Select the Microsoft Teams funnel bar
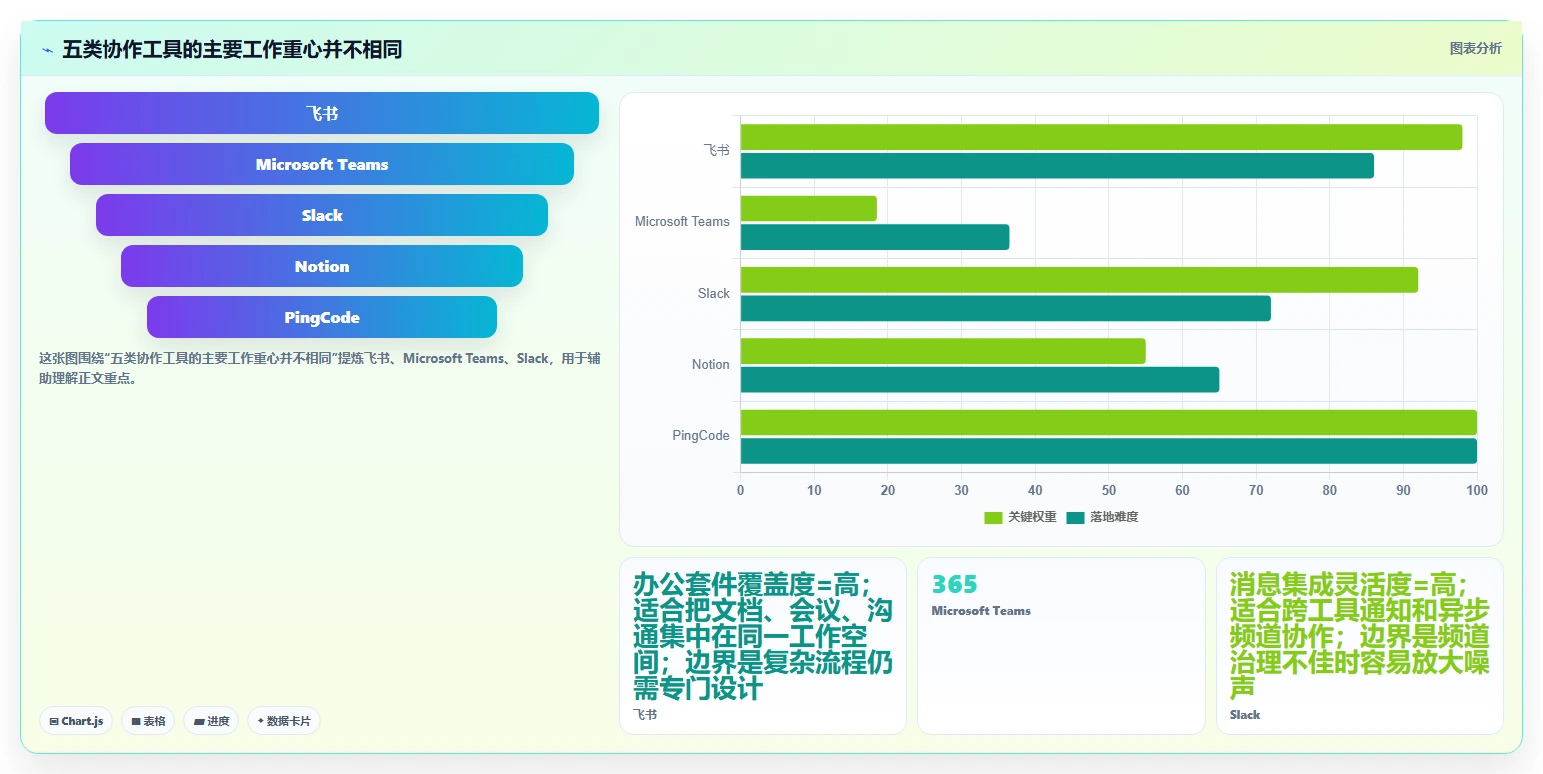This screenshot has height=774, width=1543. click(322, 164)
